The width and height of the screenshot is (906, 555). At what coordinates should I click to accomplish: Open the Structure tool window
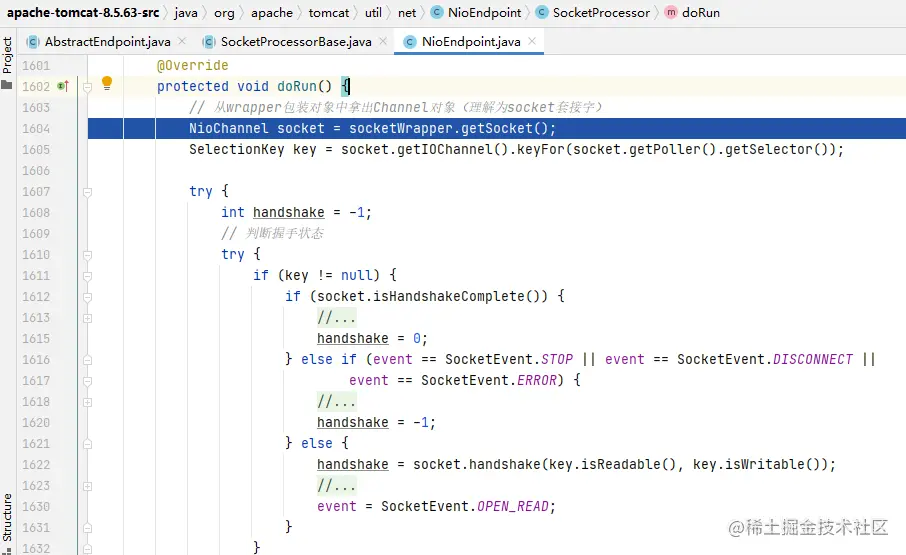click(7, 523)
